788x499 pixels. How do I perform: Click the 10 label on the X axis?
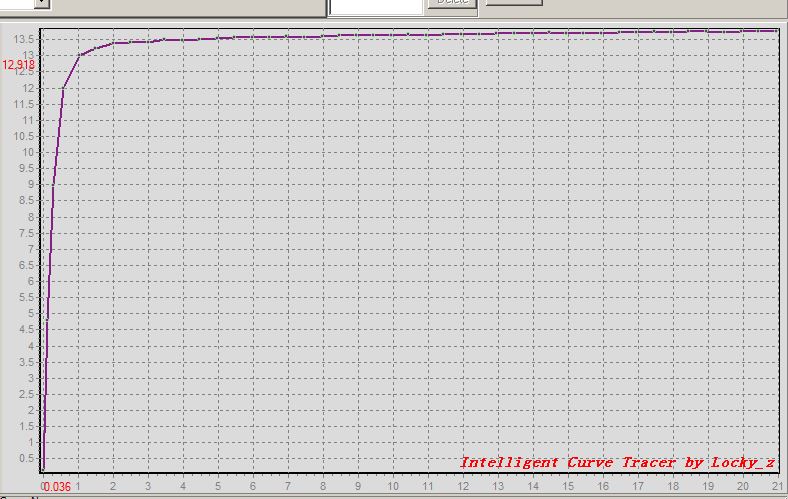(x=393, y=486)
